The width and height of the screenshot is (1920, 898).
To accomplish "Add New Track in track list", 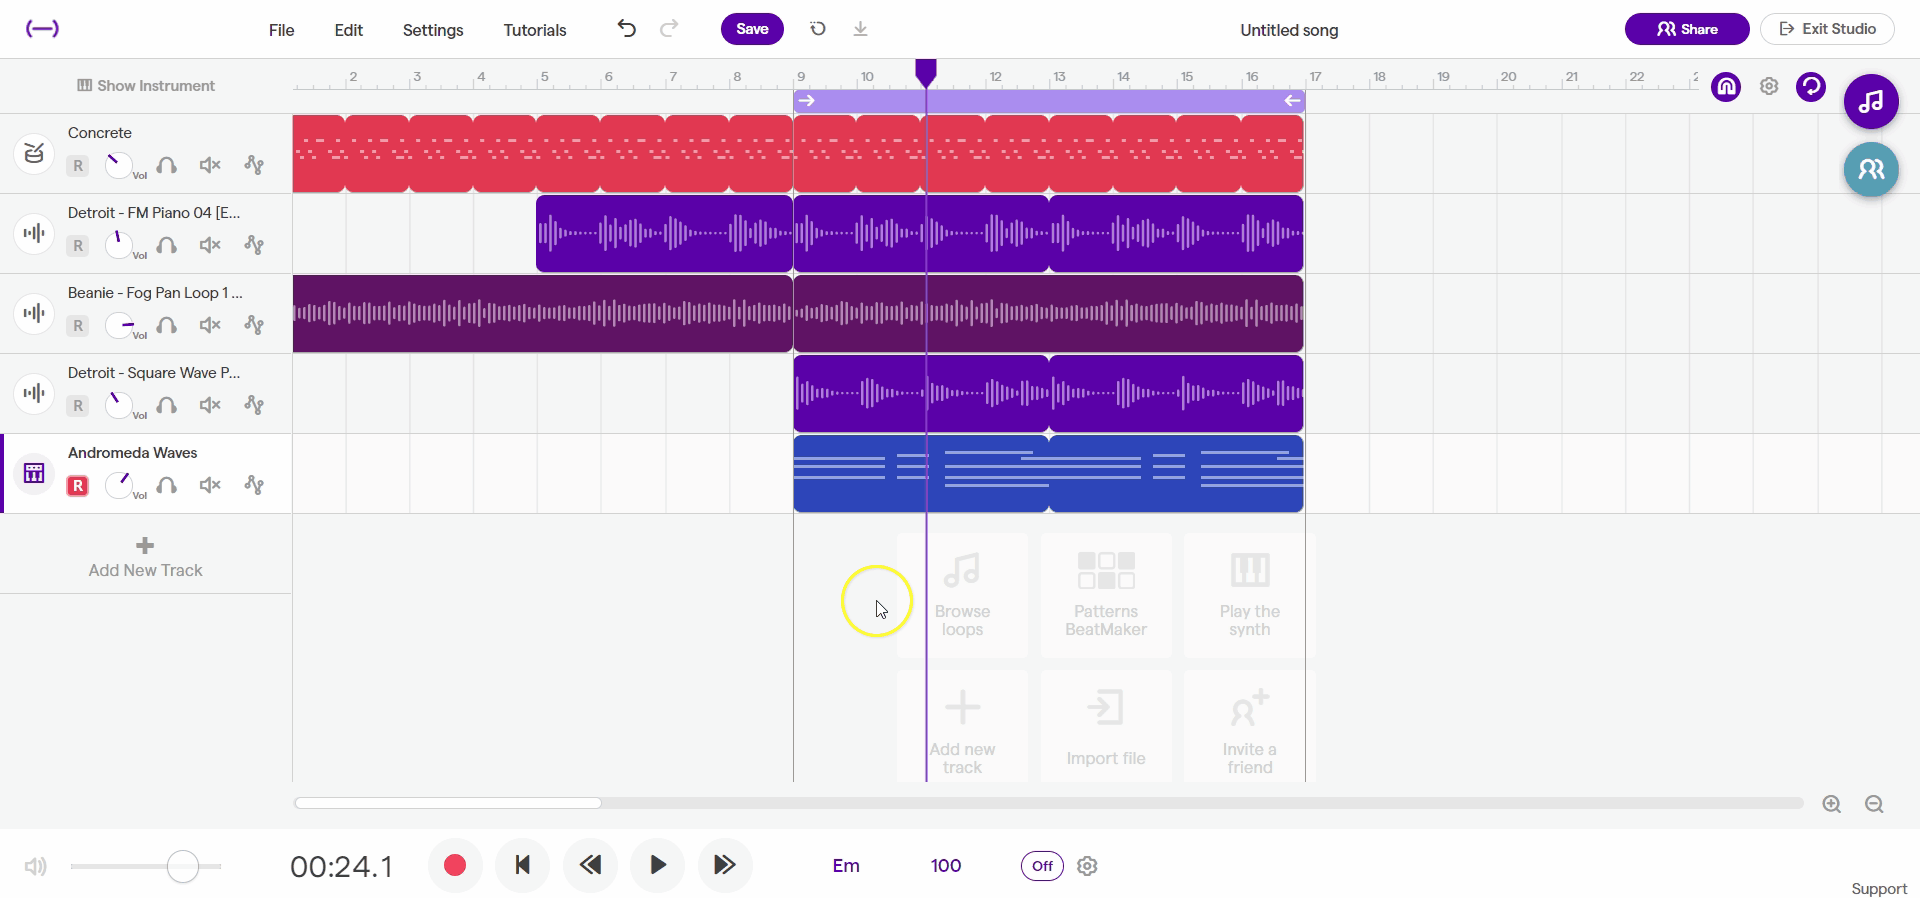I will pos(146,558).
